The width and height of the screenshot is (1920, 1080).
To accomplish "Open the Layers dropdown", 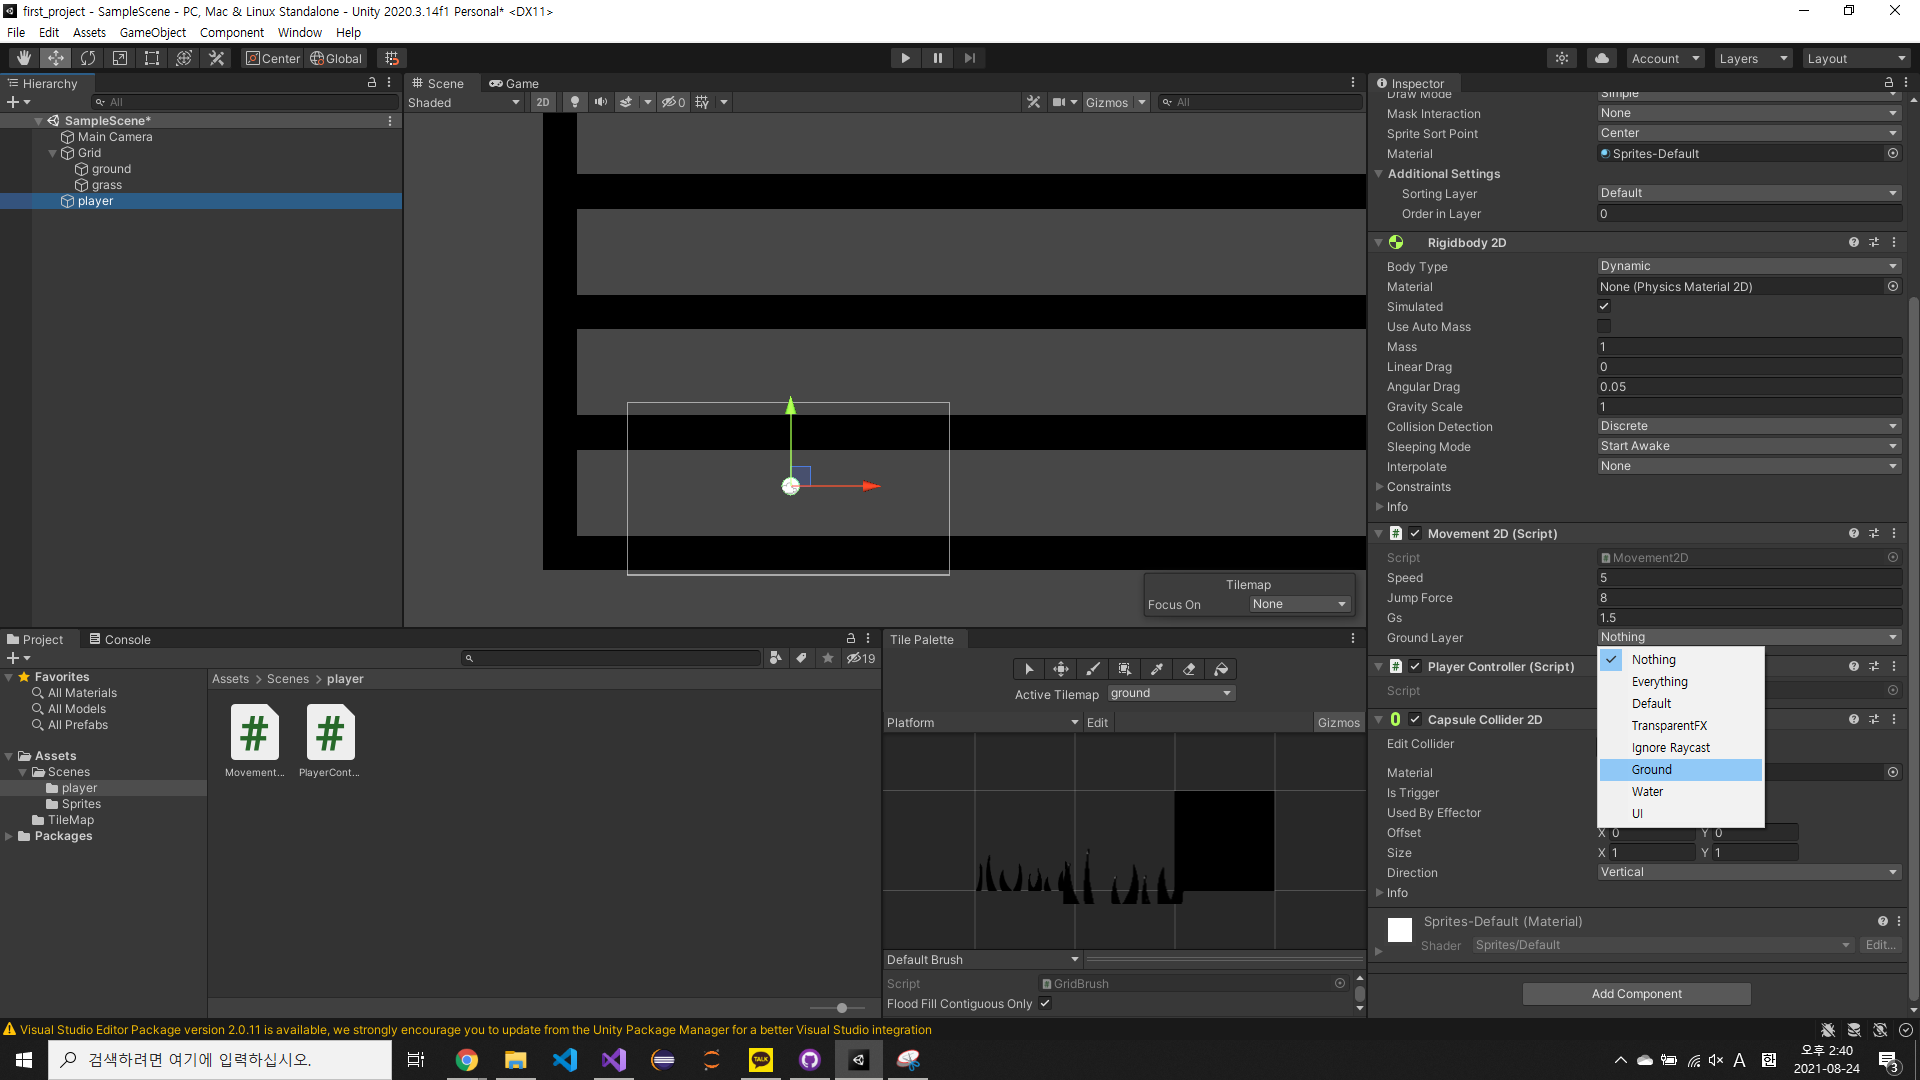I will (1754, 58).
